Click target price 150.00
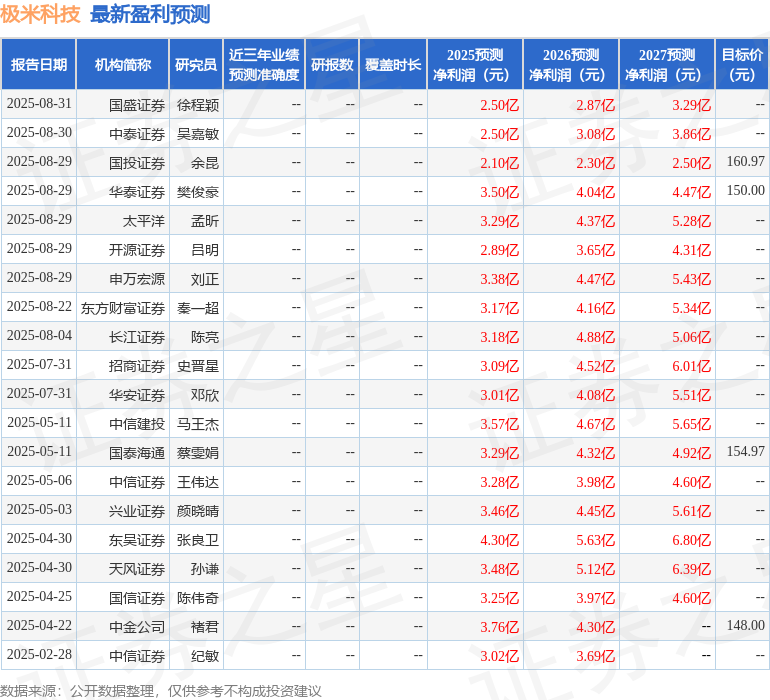This screenshot has width=770, height=700. [x=745, y=190]
